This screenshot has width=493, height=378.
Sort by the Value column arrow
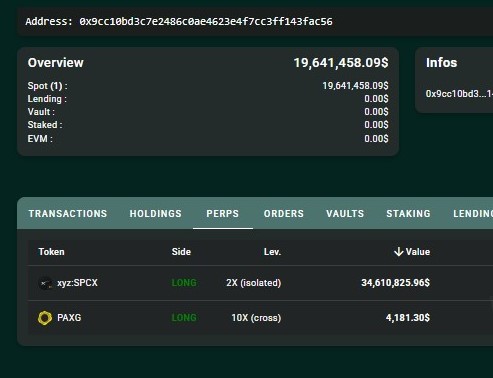pos(399,252)
